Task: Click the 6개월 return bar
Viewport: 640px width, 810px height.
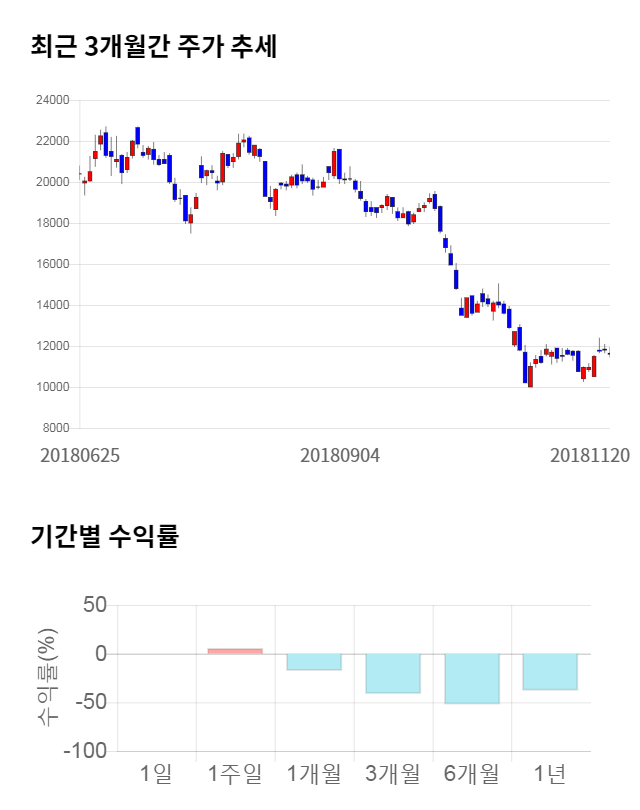Action: click(x=472, y=678)
